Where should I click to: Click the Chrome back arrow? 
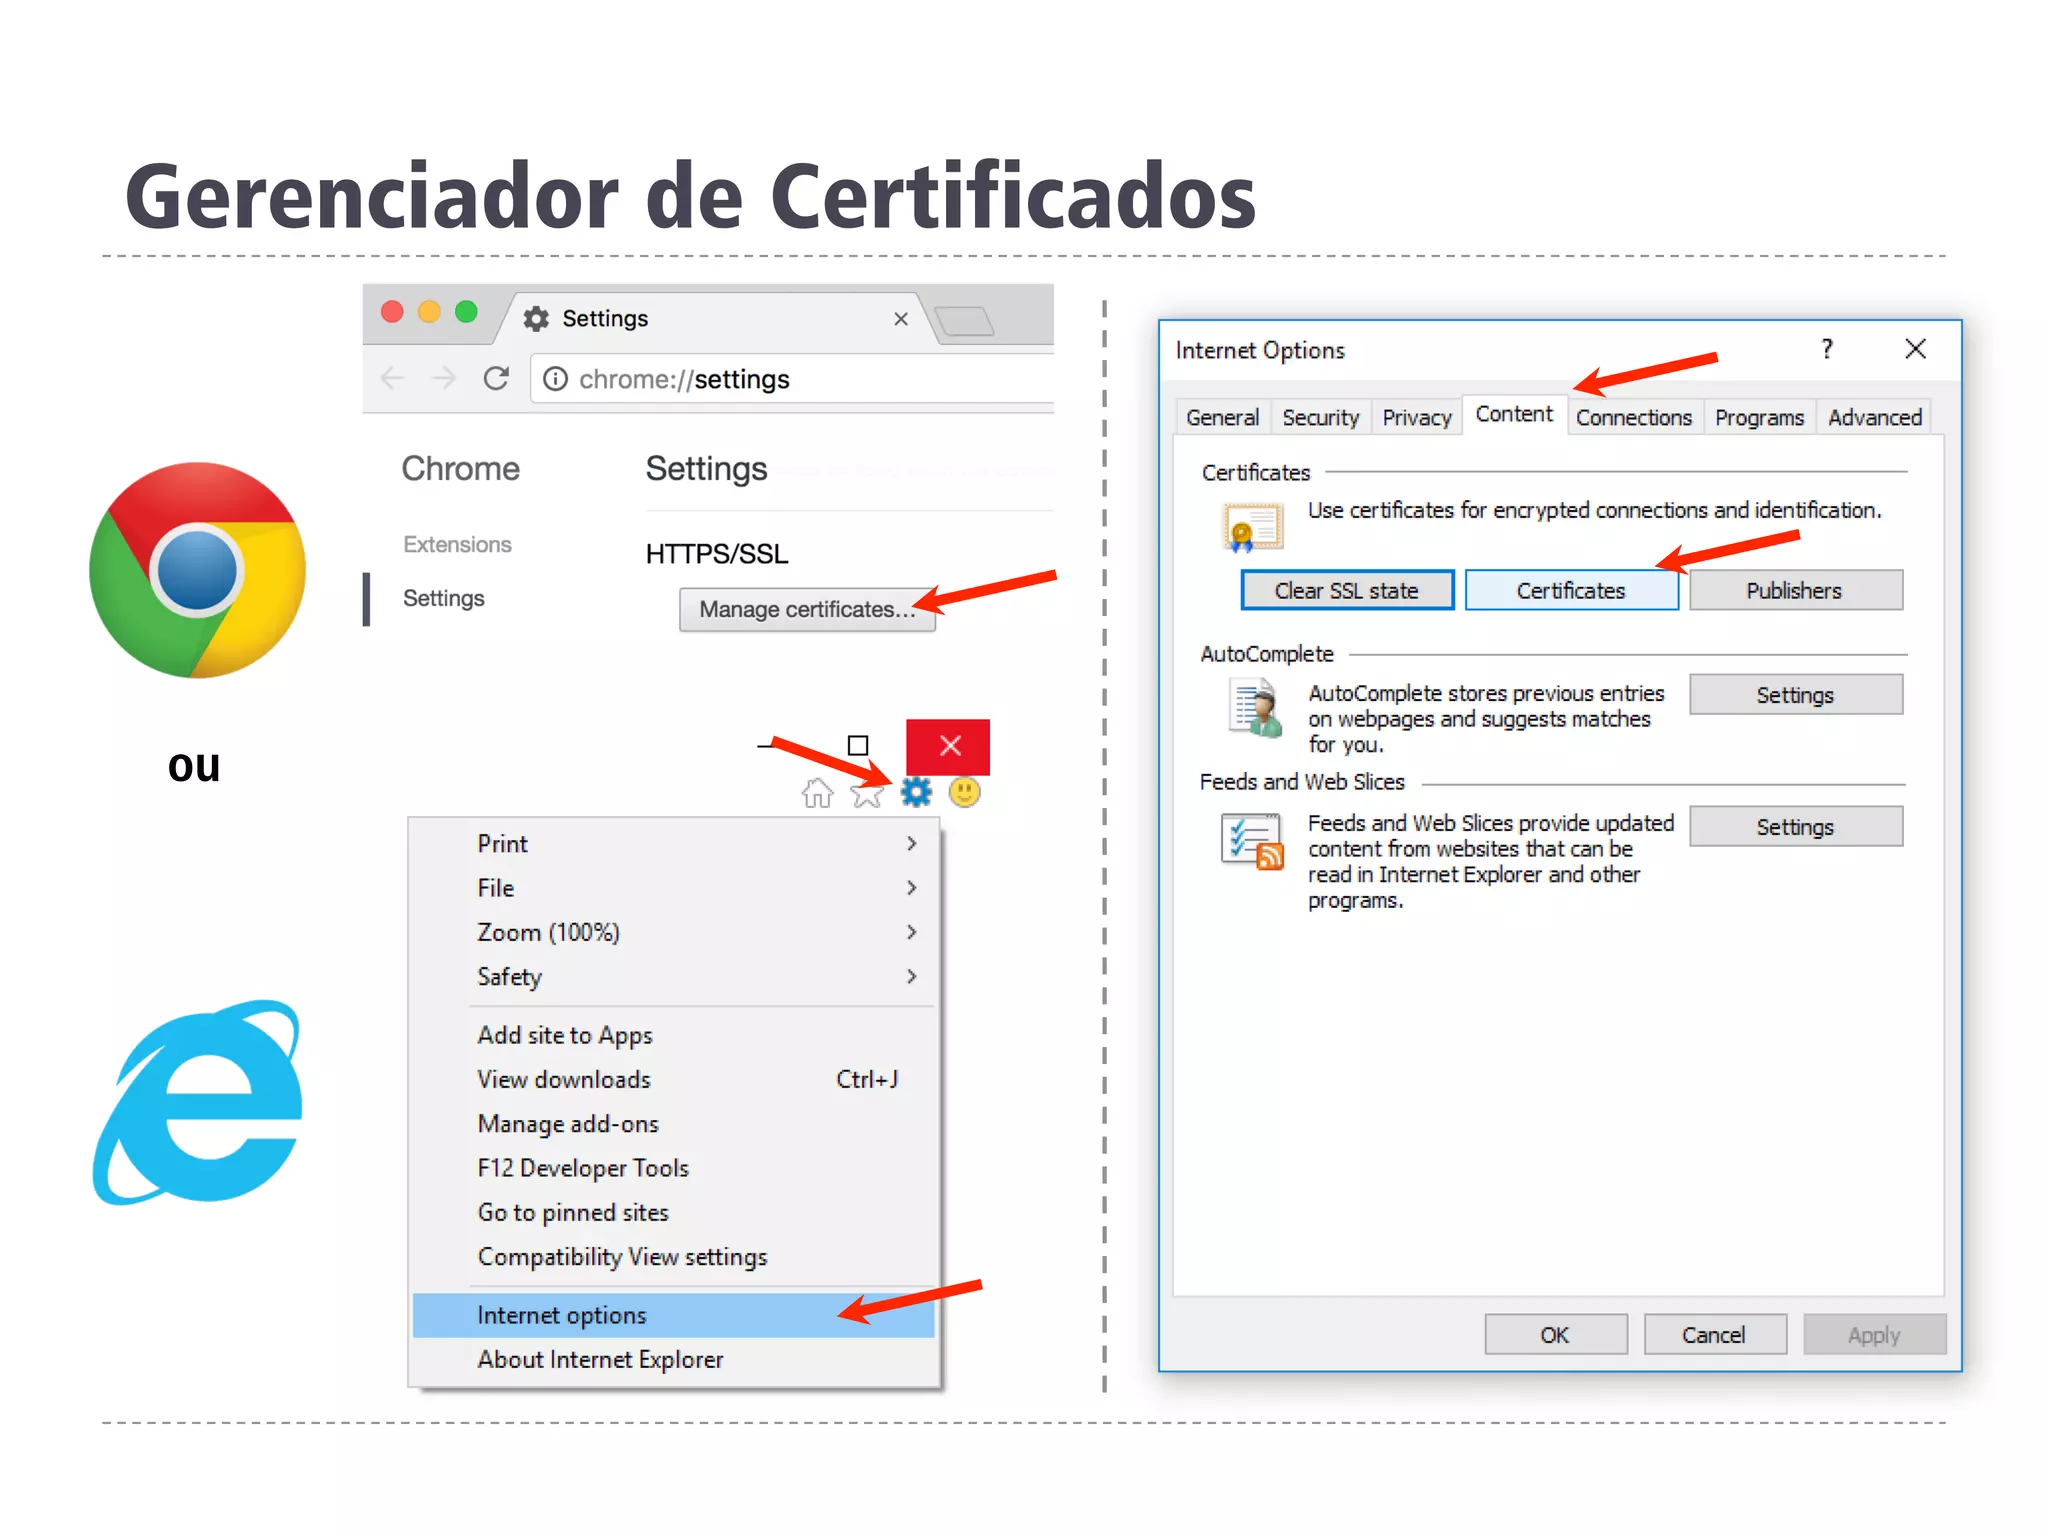[x=393, y=379]
